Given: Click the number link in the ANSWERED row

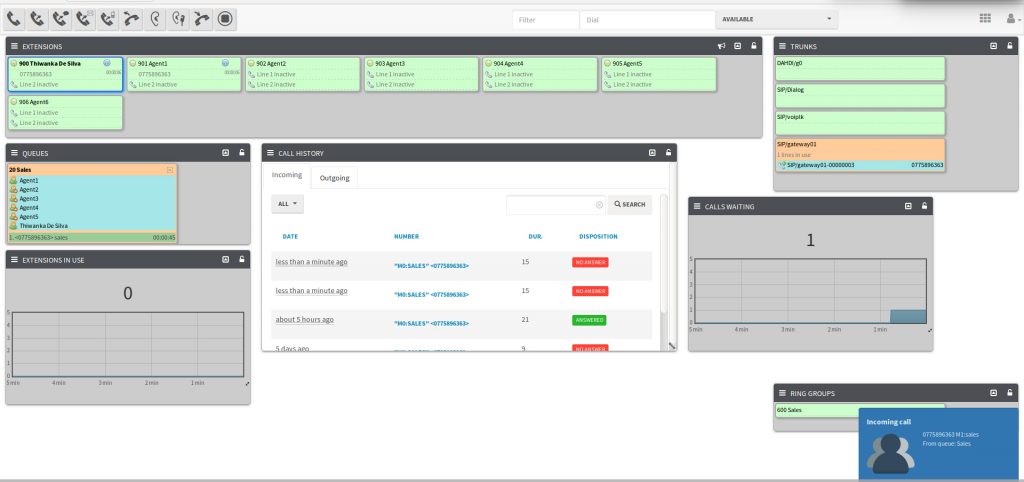Looking at the screenshot, I should pos(431,323).
